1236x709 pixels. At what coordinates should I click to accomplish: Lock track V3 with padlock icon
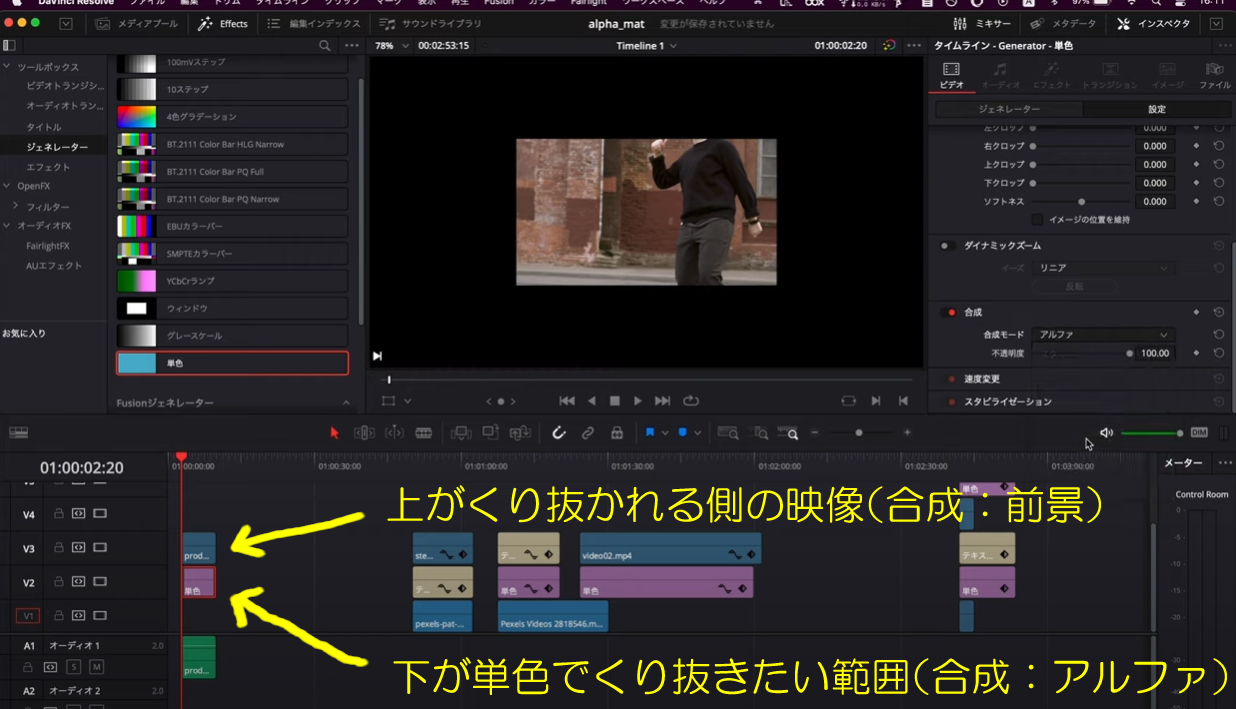coord(59,547)
